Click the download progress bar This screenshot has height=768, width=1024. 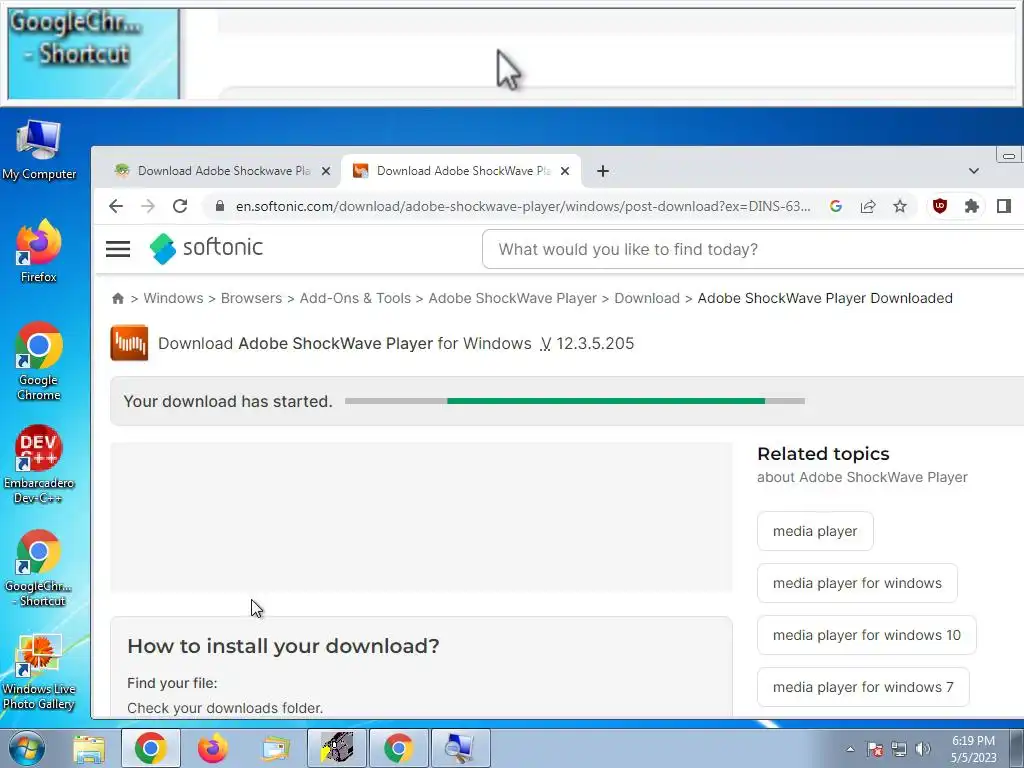(575, 401)
